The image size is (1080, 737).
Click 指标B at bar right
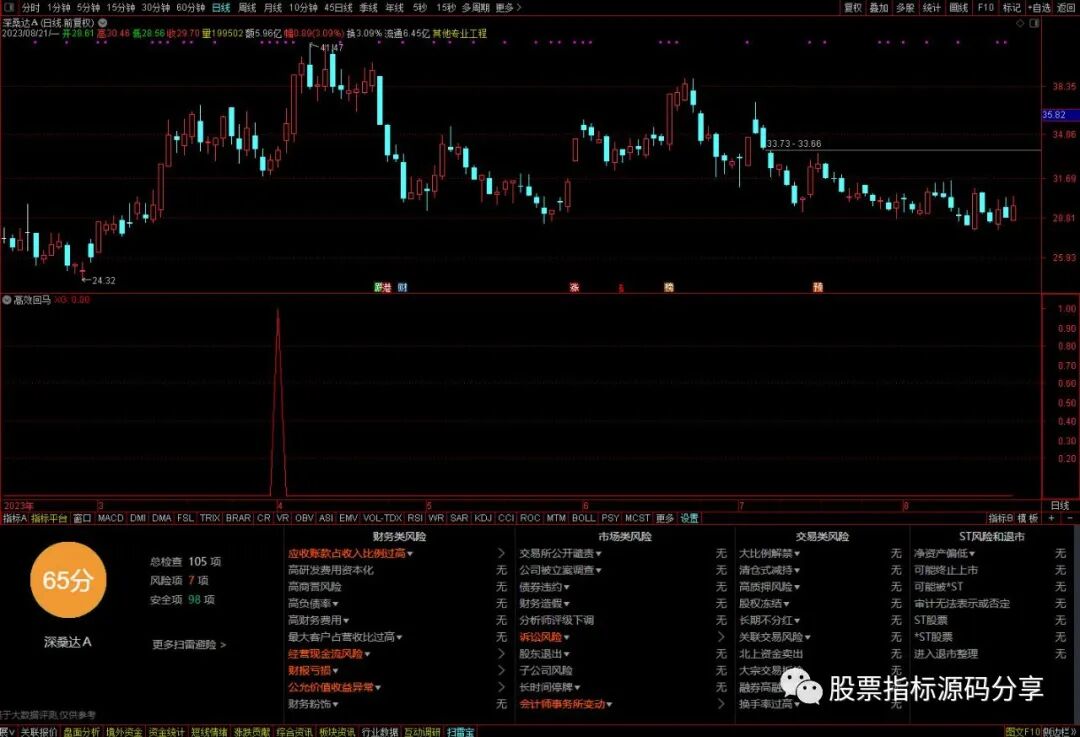point(1001,518)
